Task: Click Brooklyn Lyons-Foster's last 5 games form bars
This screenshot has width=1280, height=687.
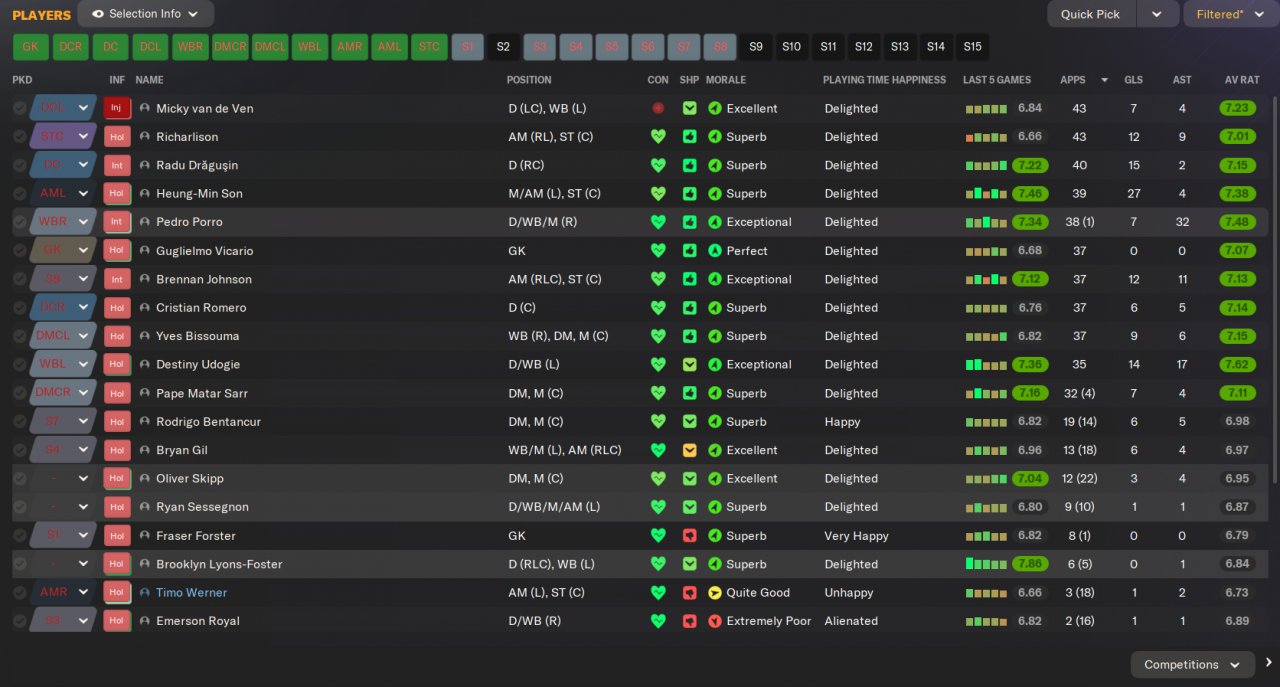Action: (x=986, y=564)
